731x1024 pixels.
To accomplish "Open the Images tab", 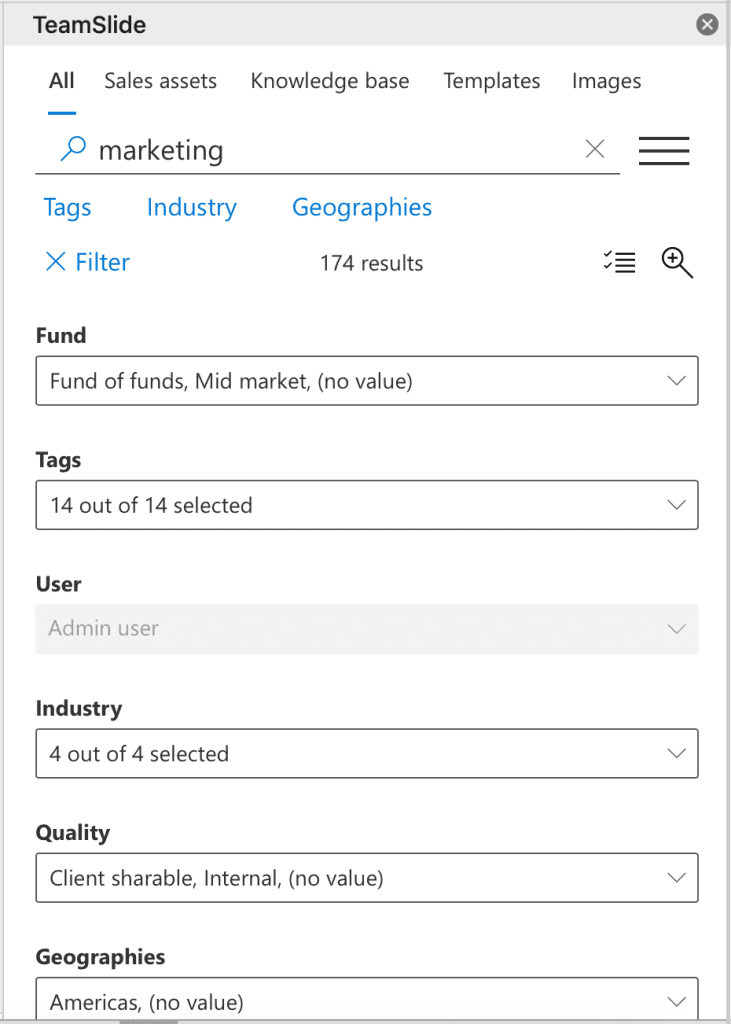I will [x=606, y=81].
